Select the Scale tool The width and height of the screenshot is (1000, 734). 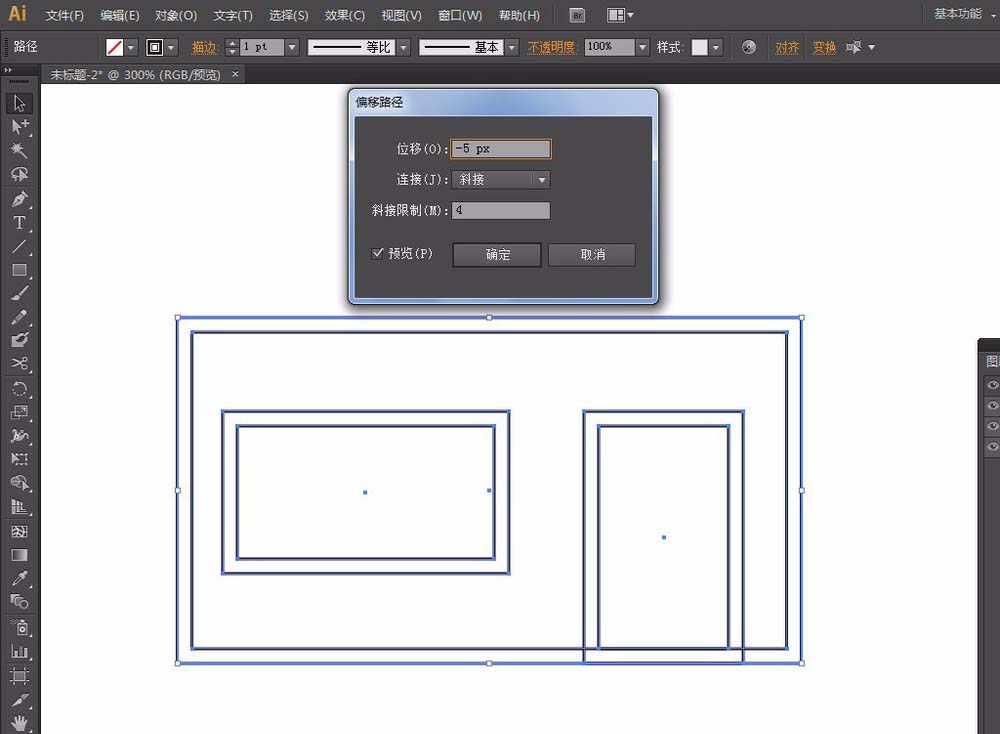(x=19, y=412)
